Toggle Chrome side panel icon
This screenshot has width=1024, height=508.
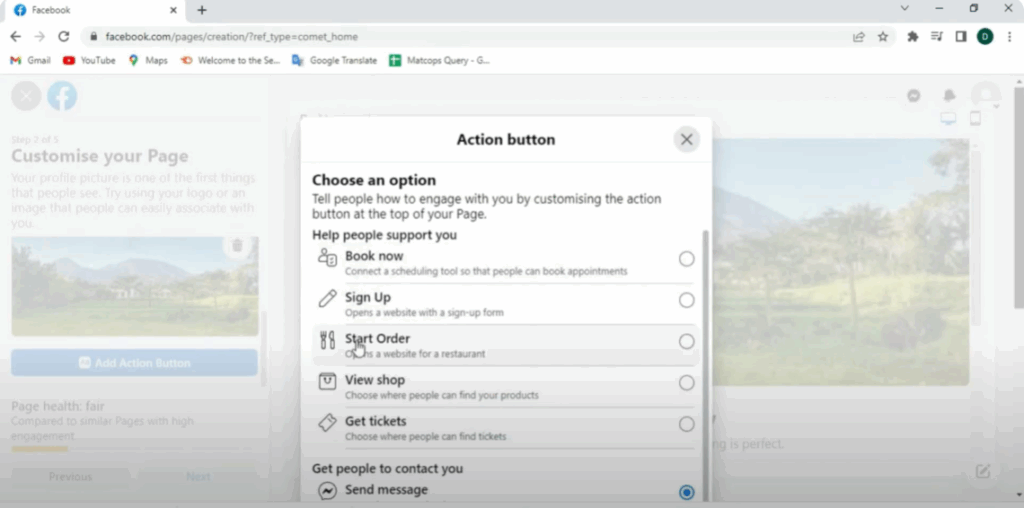pyautogui.click(x=961, y=37)
